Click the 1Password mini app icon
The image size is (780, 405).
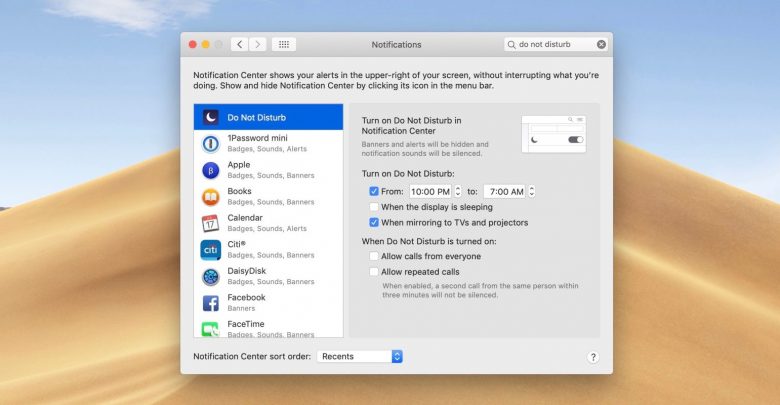(x=211, y=144)
